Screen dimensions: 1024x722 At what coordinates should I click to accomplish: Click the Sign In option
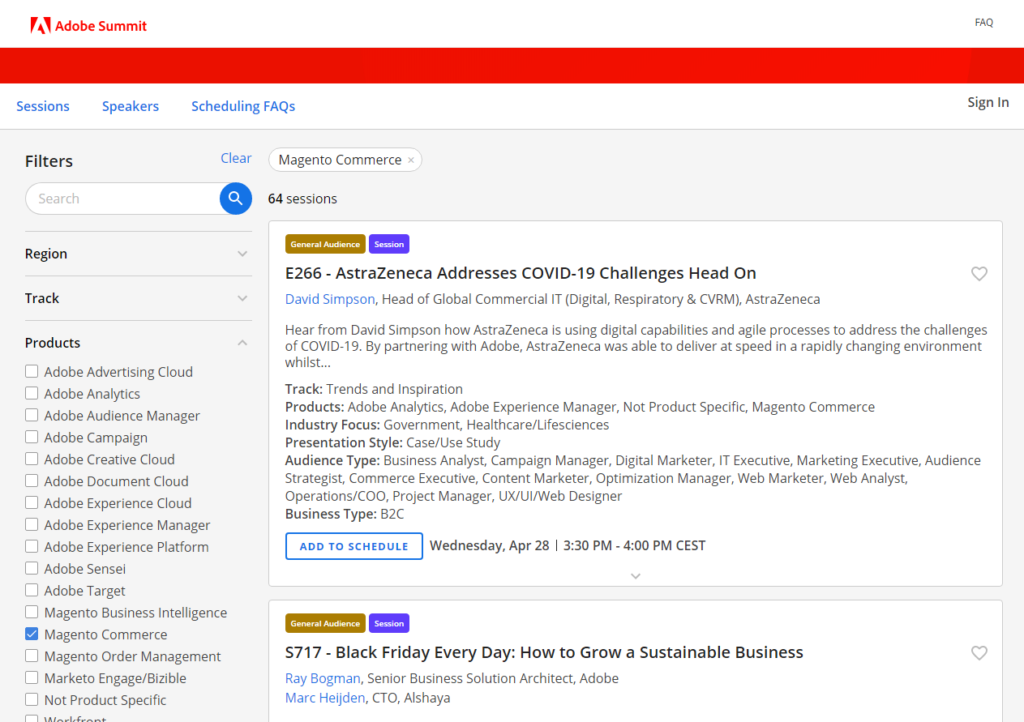987,101
